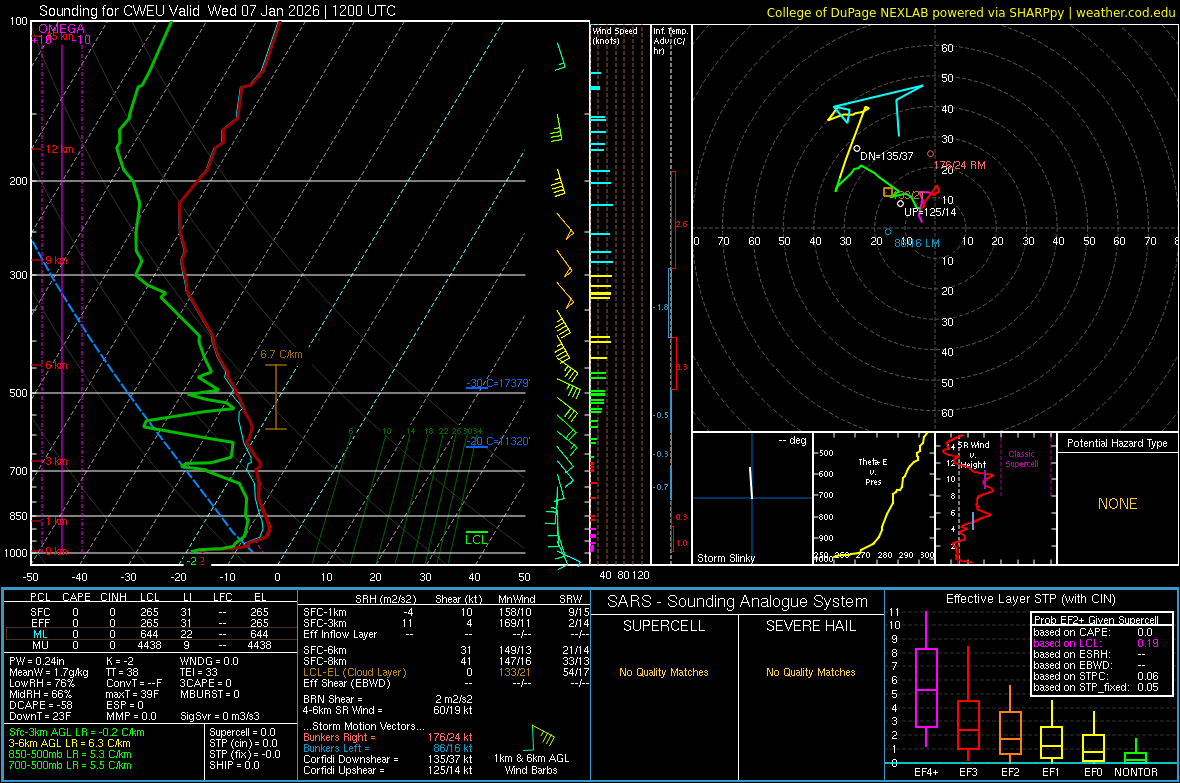This screenshot has height=783, width=1180.
Task: Click the red 12 km height marker
Action: [x=59, y=149]
